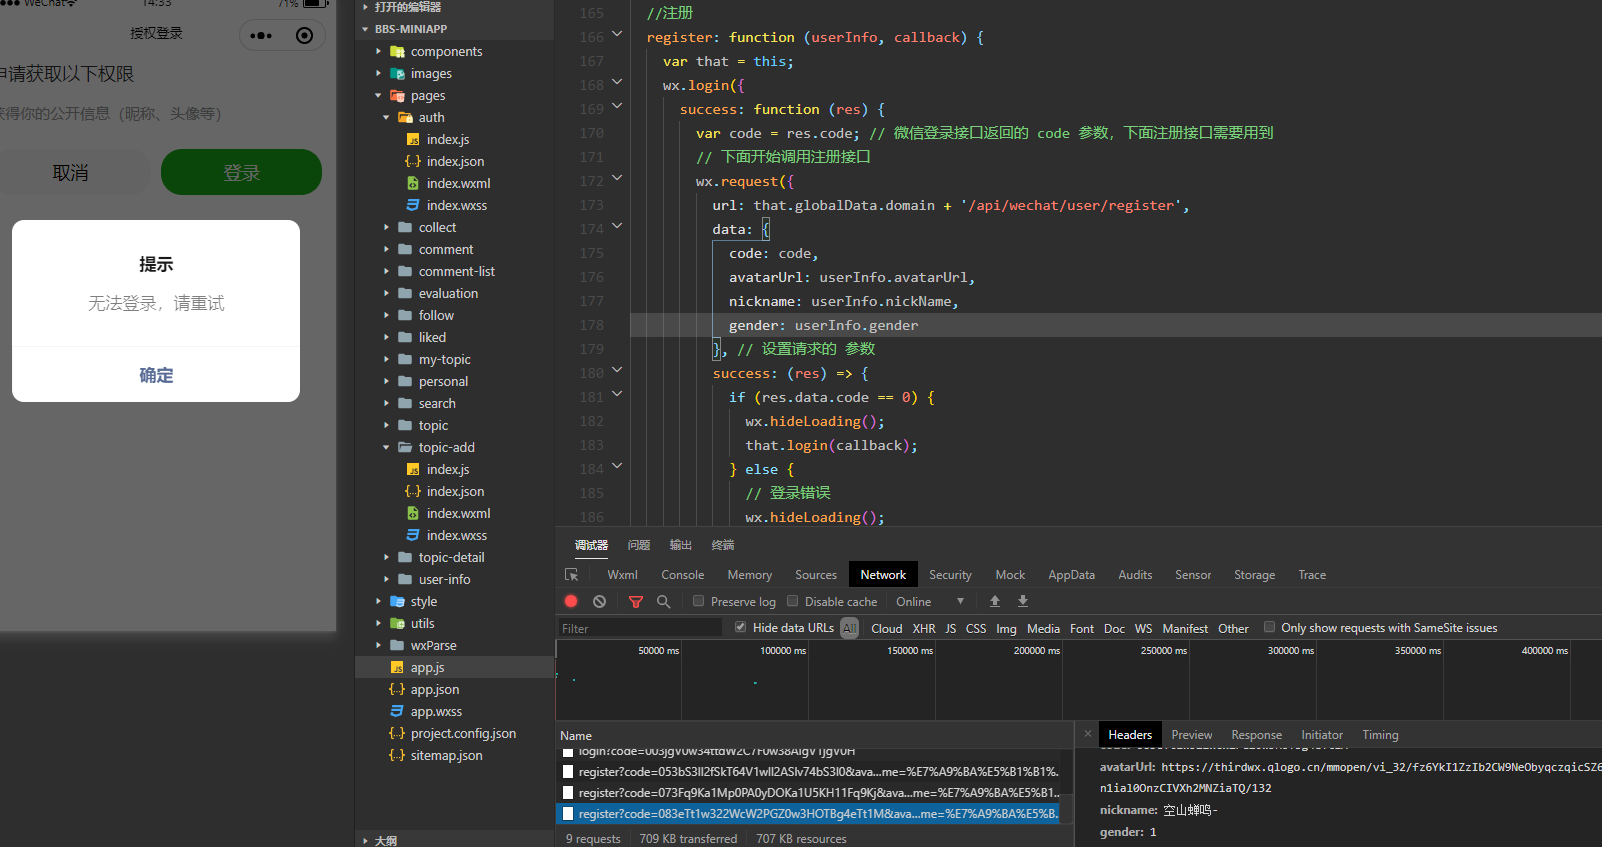
Task: Open the wxParse folder
Action: click(433, 646)
